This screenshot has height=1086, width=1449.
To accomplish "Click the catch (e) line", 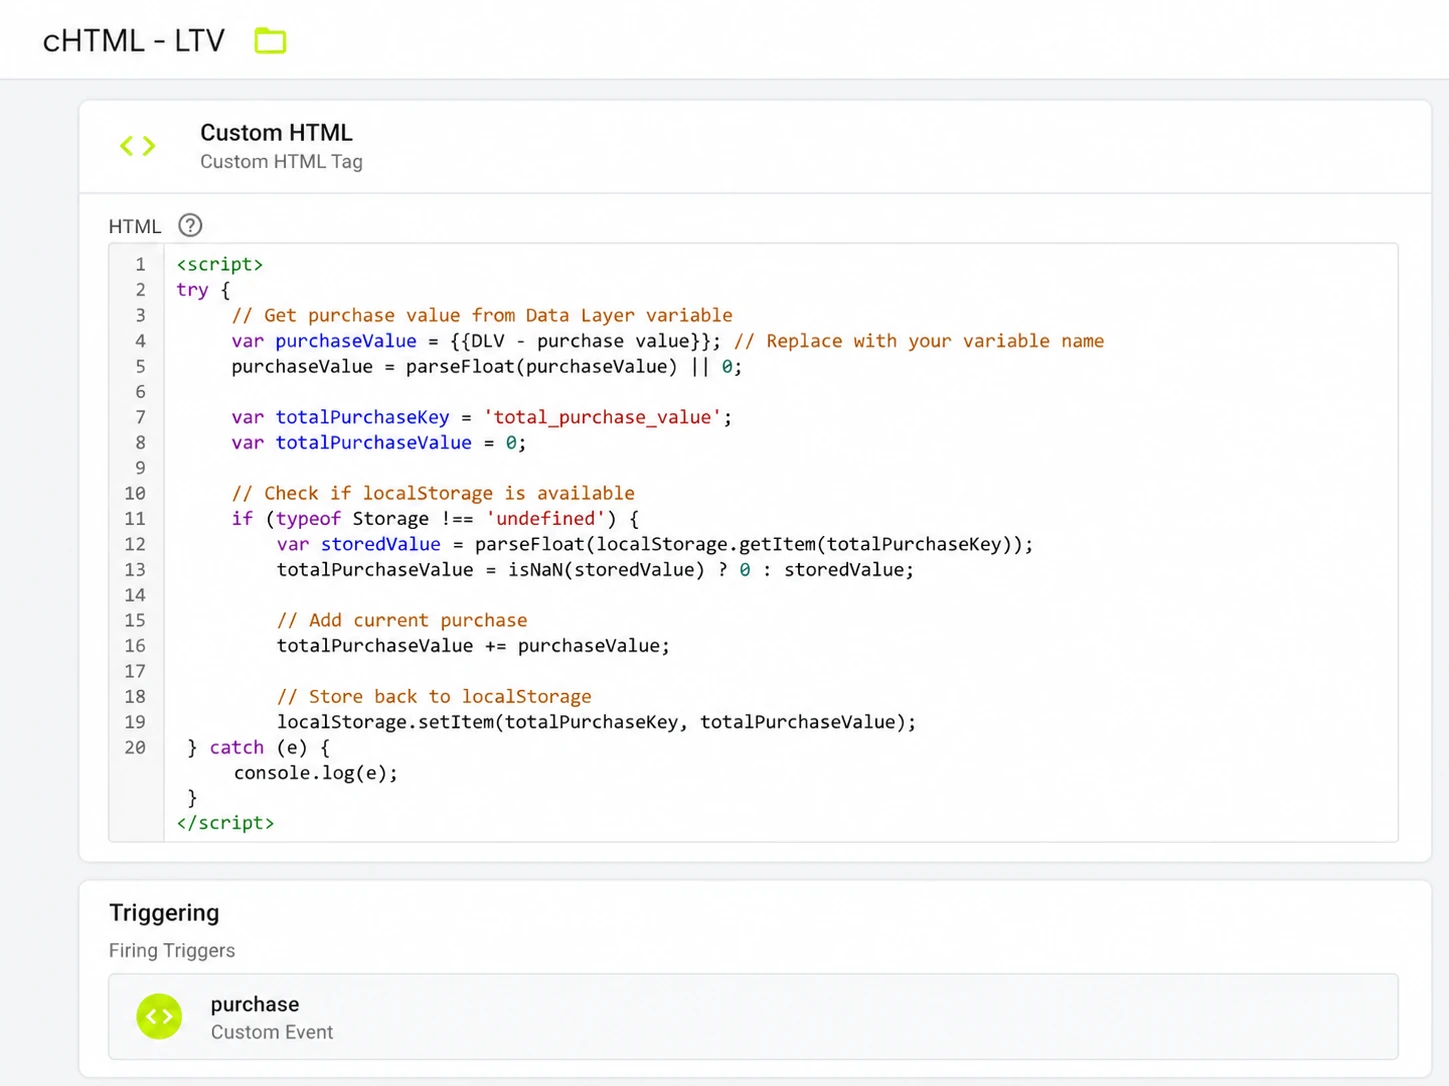I will pos(259,748).
